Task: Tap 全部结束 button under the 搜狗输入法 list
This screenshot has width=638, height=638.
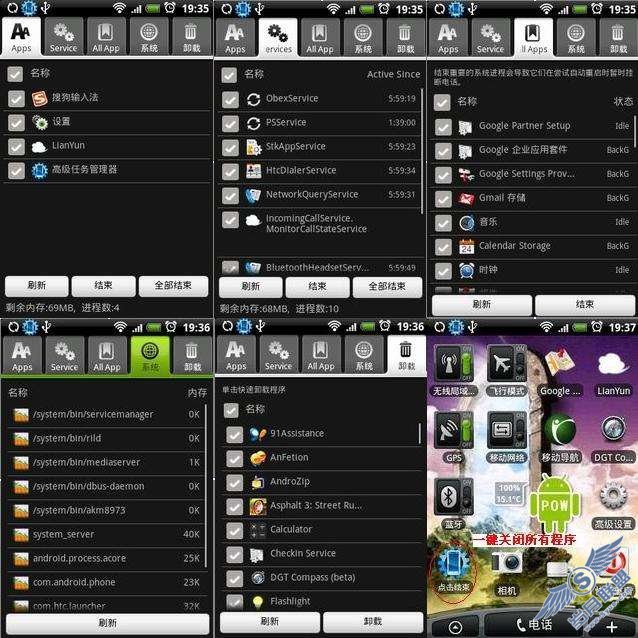Action: tap(173, 286)
